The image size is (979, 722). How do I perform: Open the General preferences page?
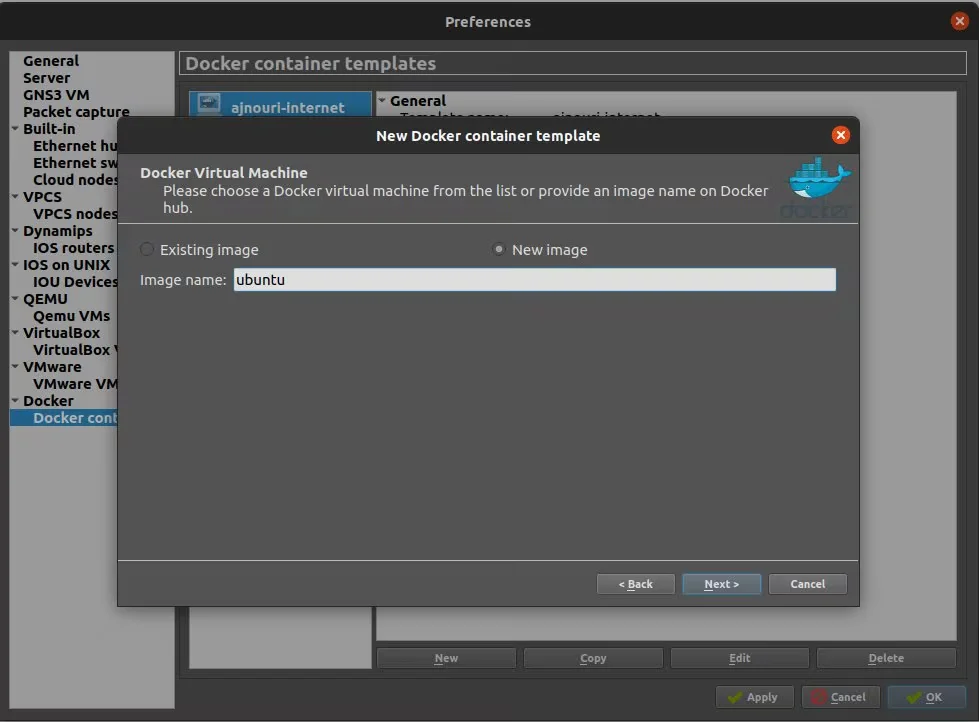[x=51, y=61]
